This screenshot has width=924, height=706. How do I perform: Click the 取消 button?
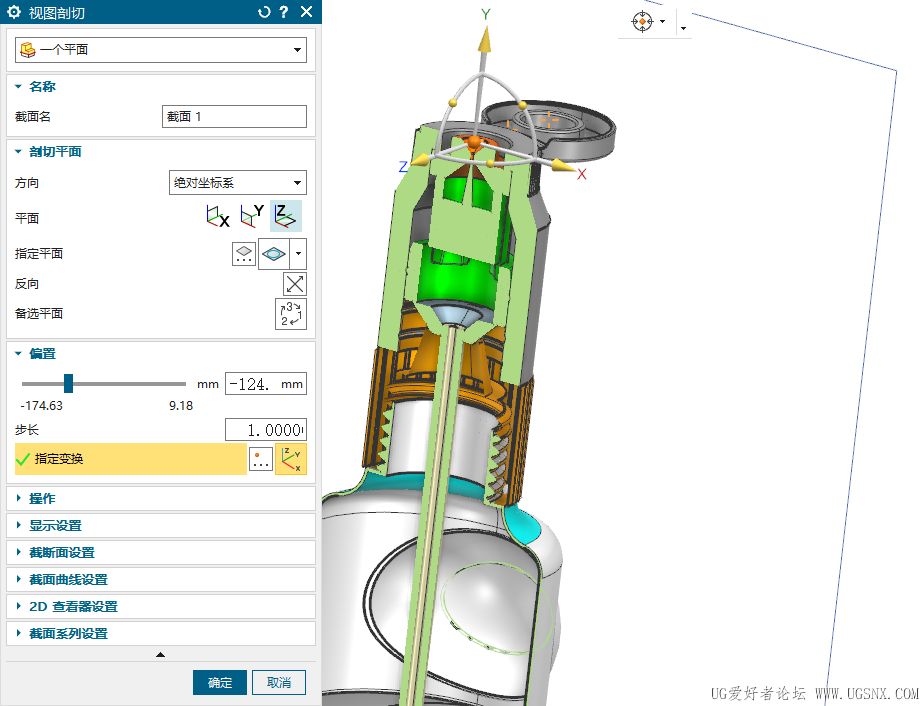pos(279,683)
